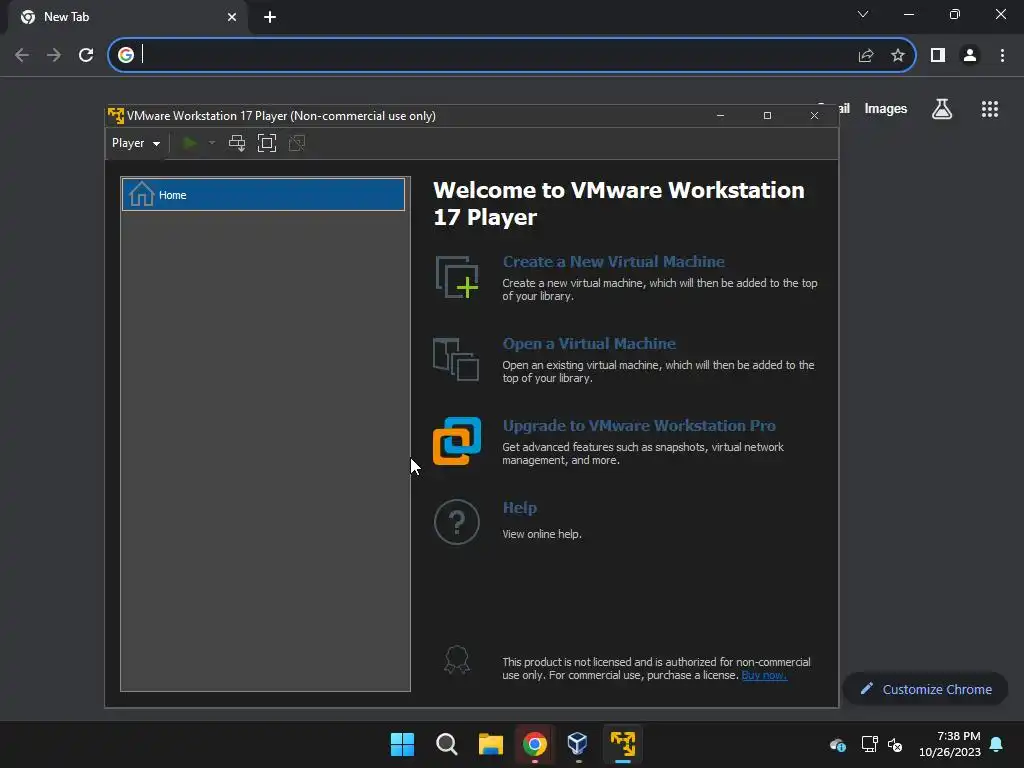Click share this page icon in Chrome
Image resolution: width=1024 pixels, height=768 pixels.
click(866, 56)
